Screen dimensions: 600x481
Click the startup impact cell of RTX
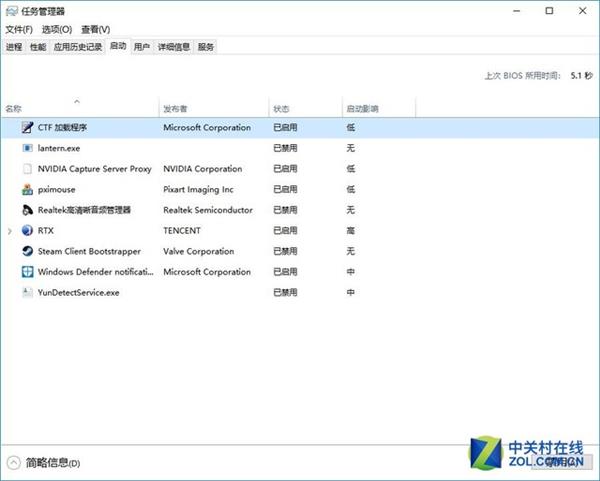[351, 231]
